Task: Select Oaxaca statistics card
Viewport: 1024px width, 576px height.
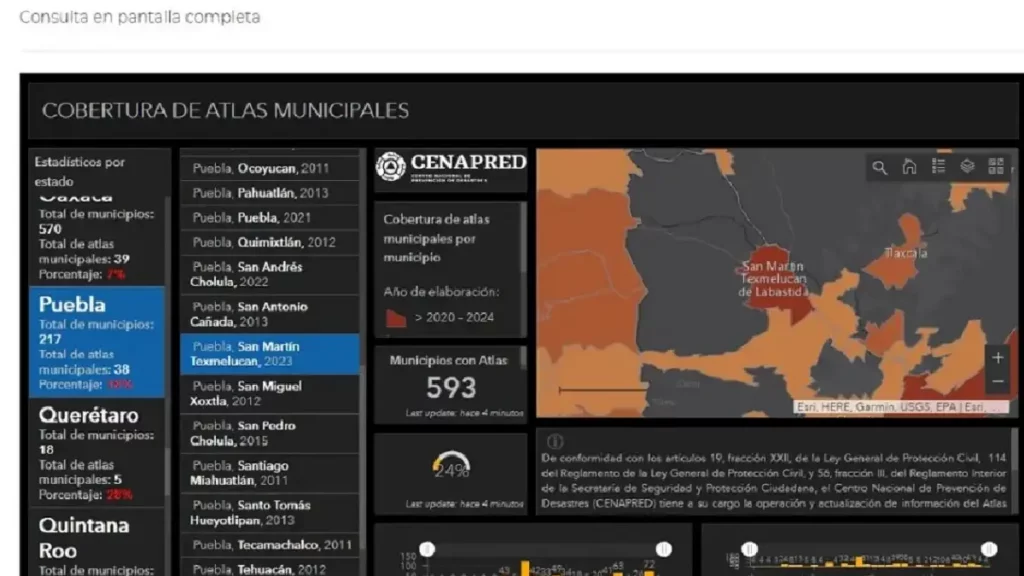Action: click(97, 239)
